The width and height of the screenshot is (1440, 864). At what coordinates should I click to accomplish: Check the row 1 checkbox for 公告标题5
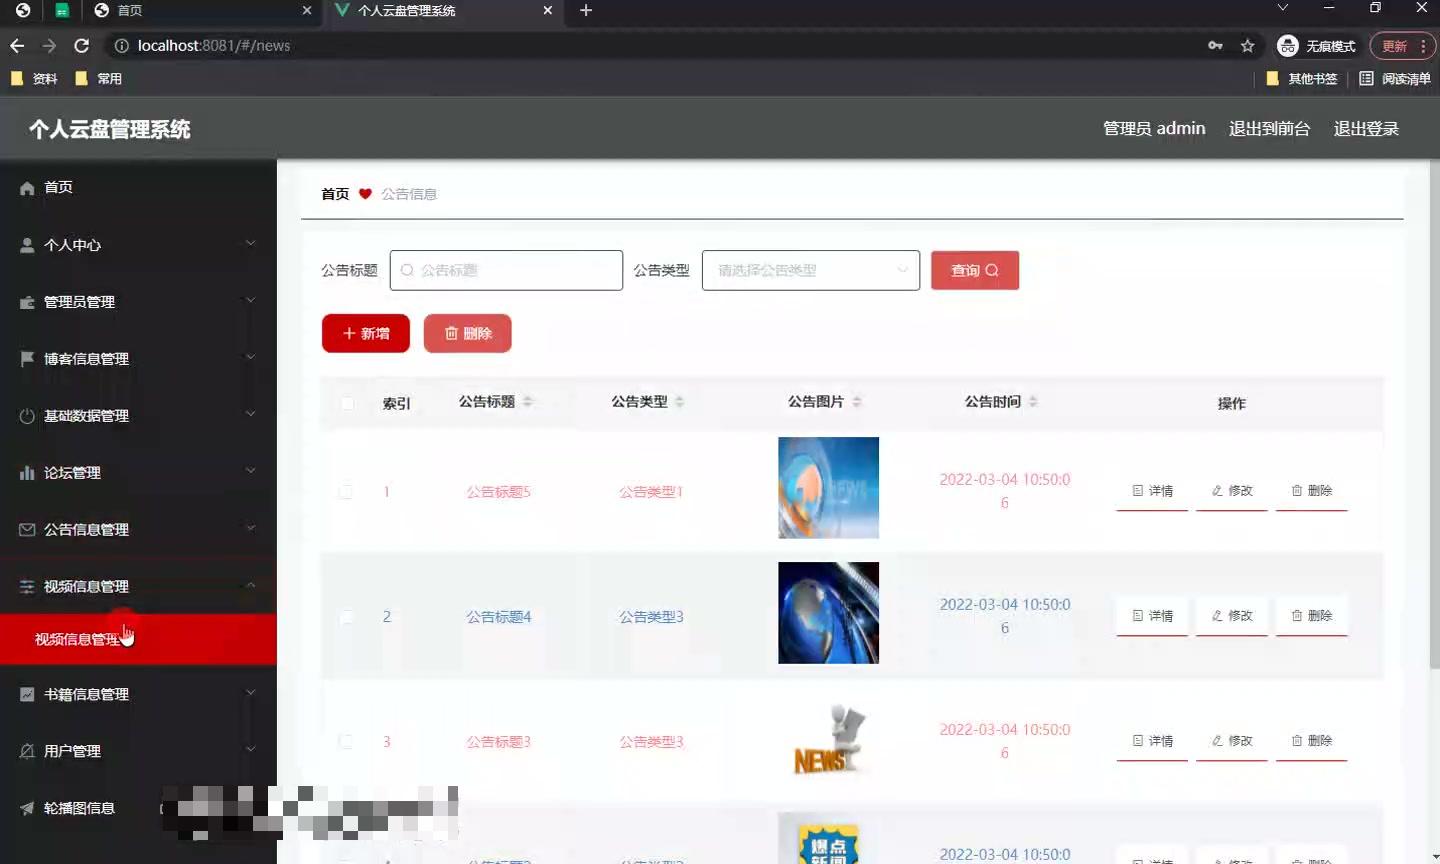tap(346, 492)
